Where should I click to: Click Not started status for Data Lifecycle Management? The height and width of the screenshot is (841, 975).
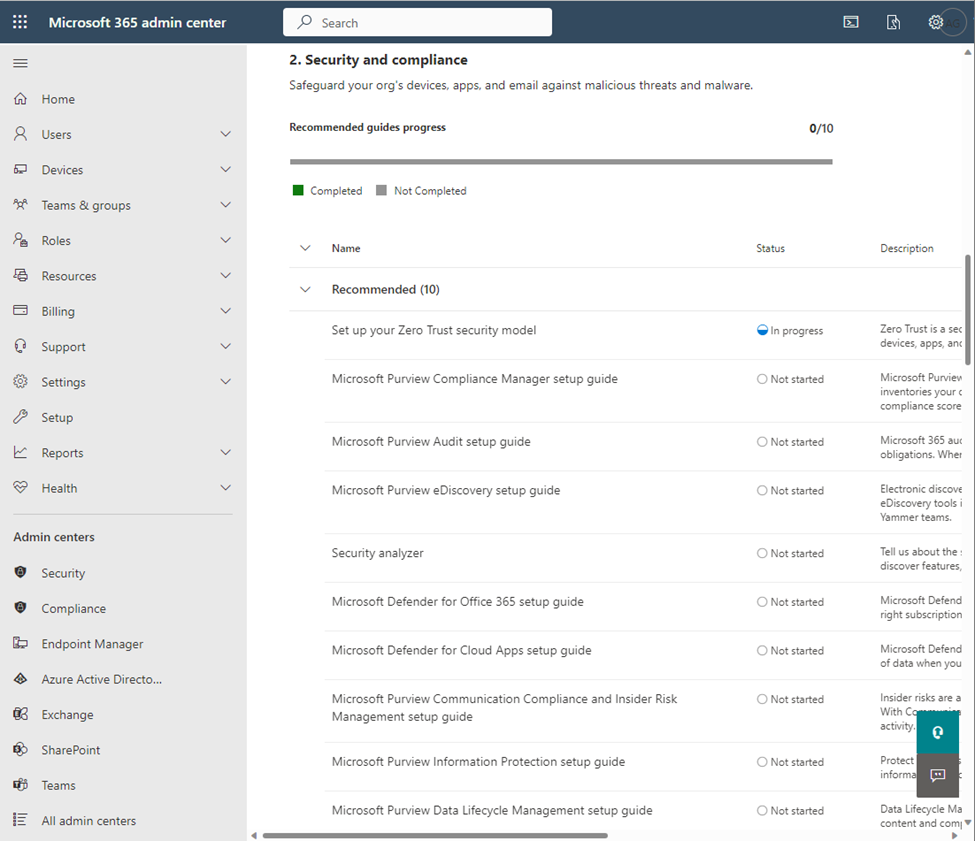tap(790, 811)
